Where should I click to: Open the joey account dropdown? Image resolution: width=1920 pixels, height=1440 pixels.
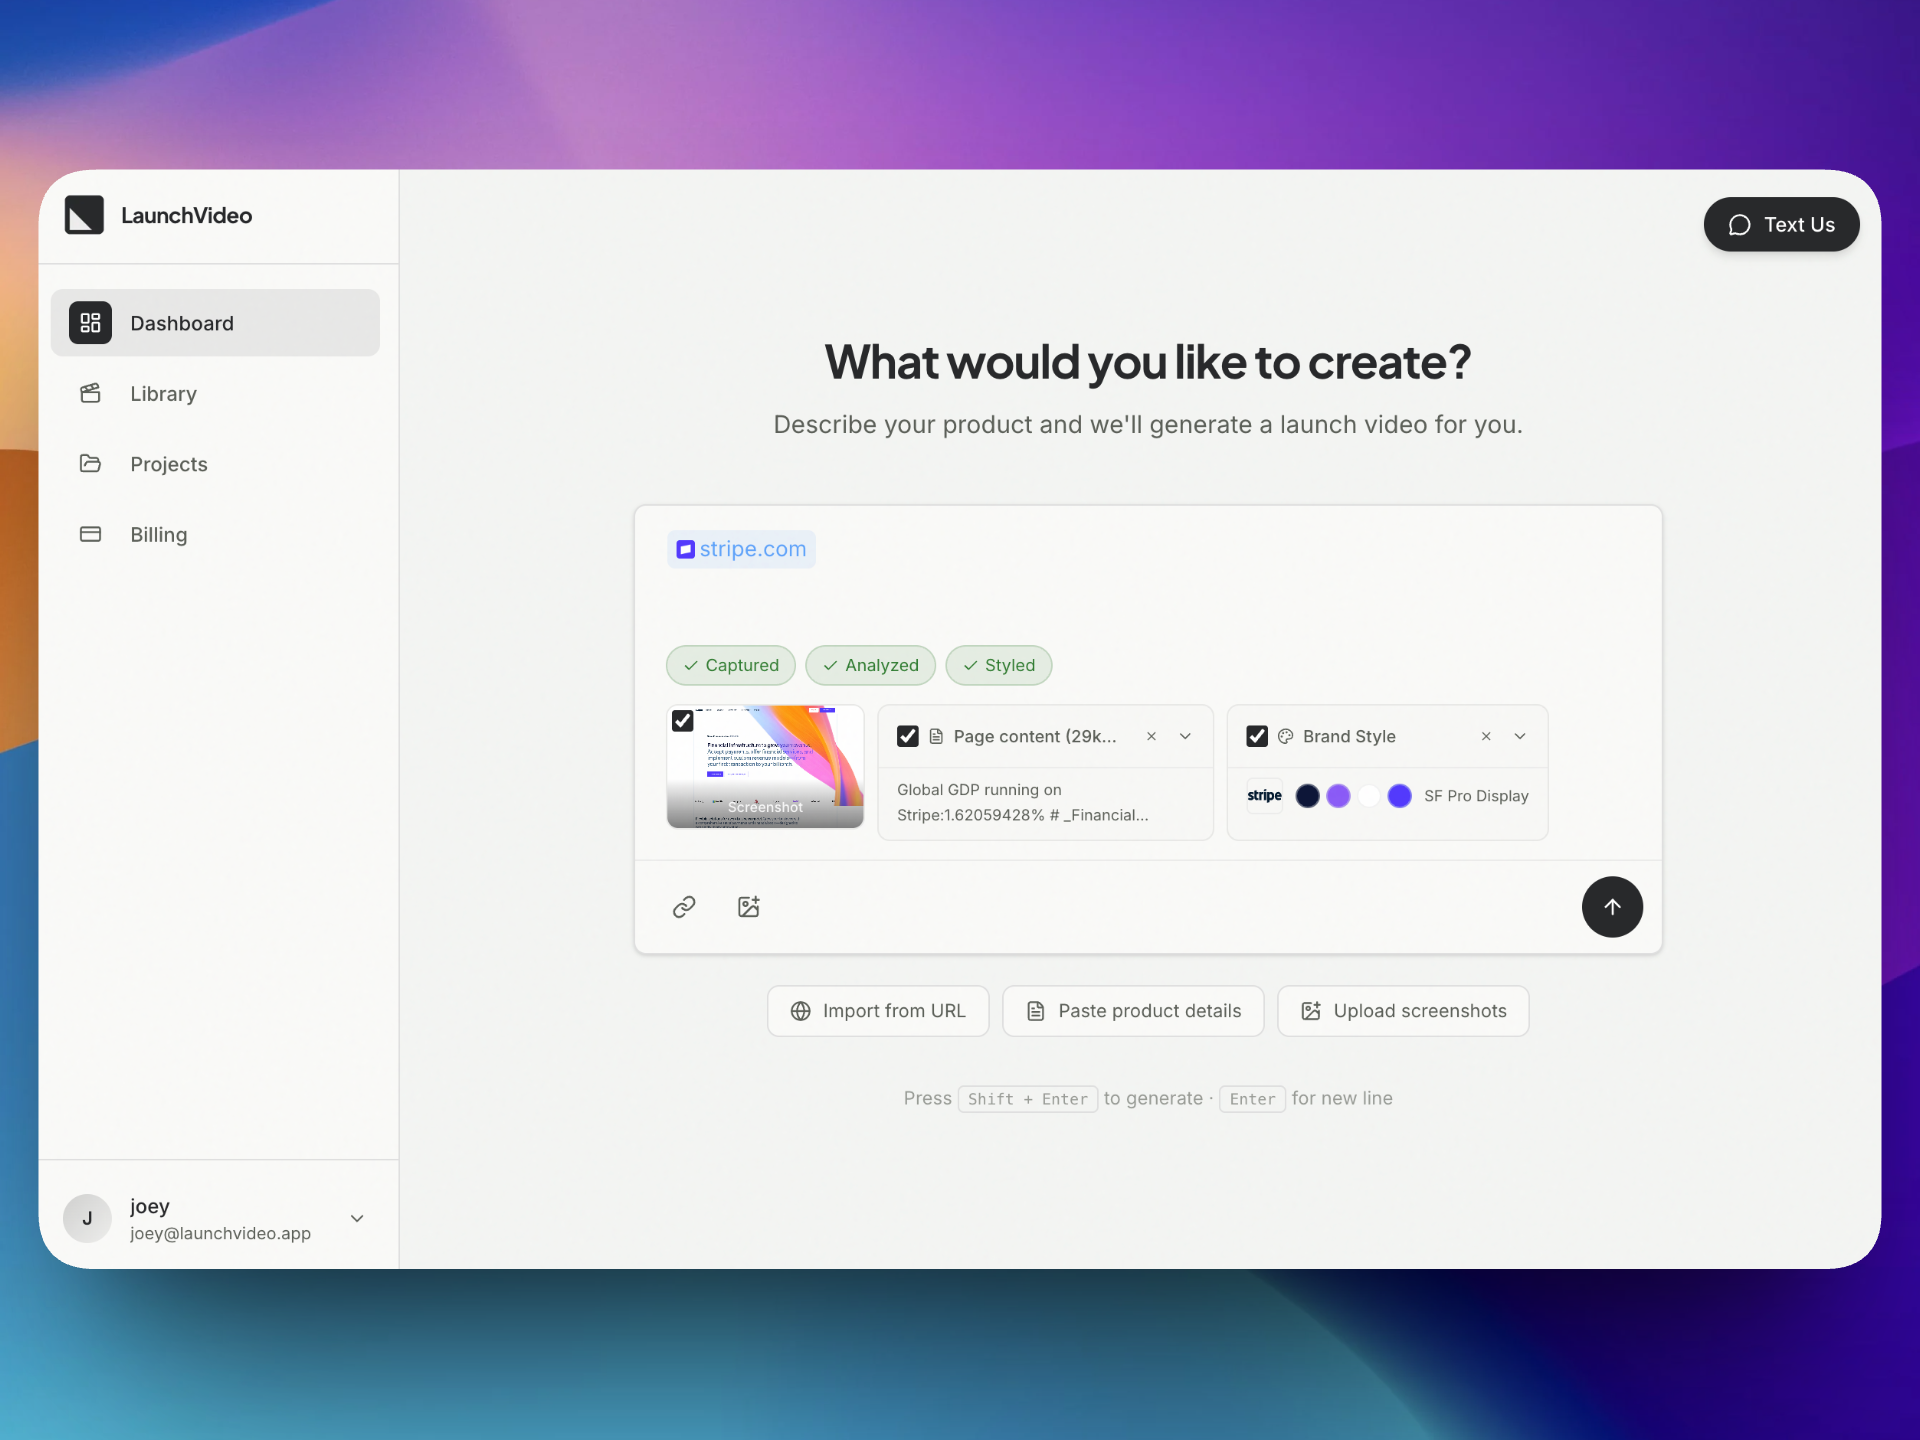pos(357,1218)
